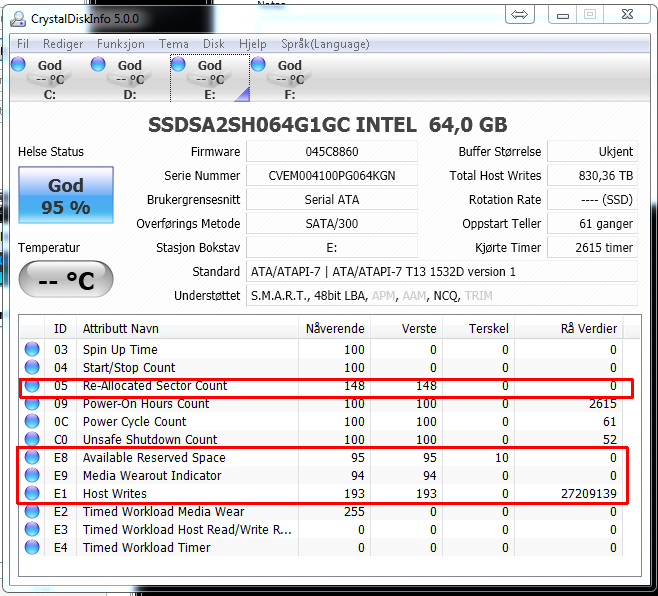Click status orb for Unsafe Shutdown Count
This screenshot has width=658, height=596.
coord(32,439)
